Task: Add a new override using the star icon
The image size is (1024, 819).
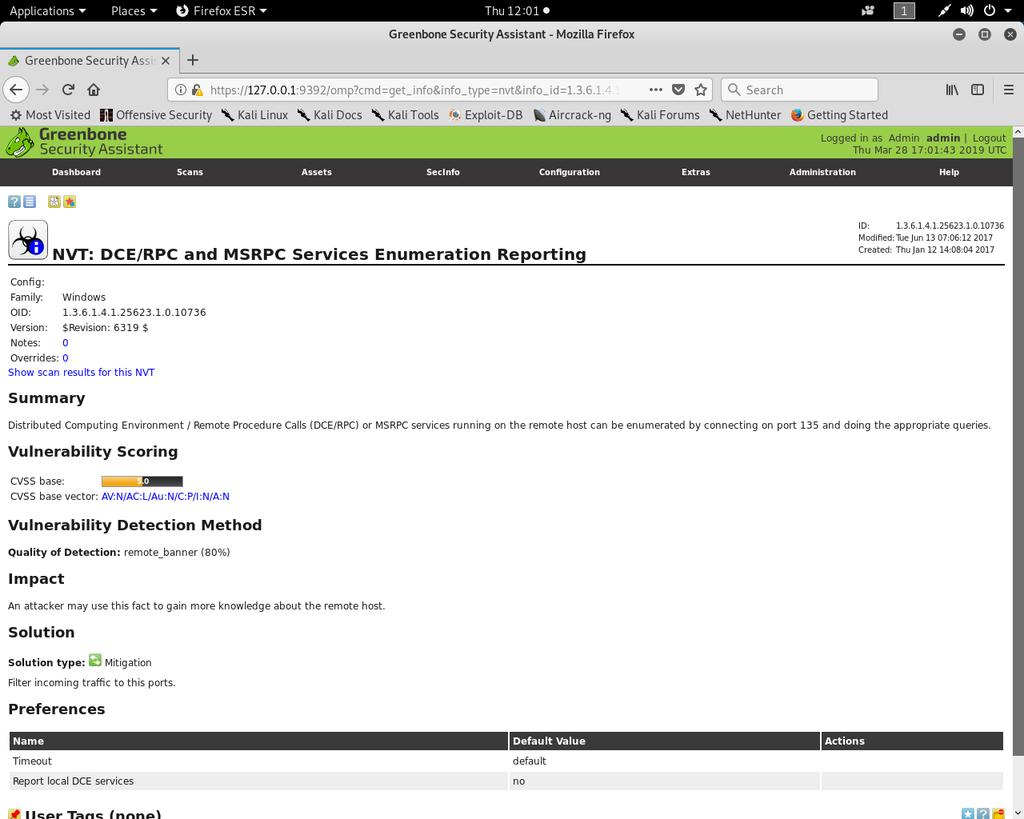Action: (70, 202)
